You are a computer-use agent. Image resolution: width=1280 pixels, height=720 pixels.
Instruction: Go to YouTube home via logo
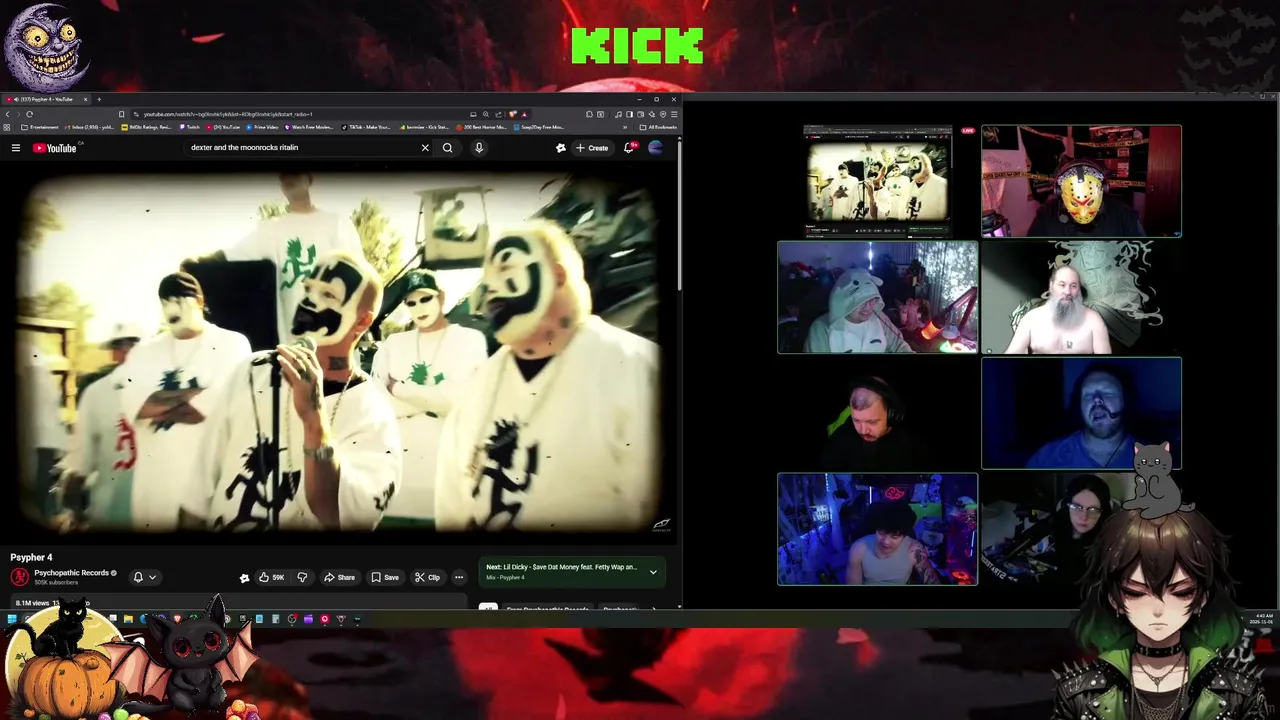pyautogui.click(x=55, y=148)
